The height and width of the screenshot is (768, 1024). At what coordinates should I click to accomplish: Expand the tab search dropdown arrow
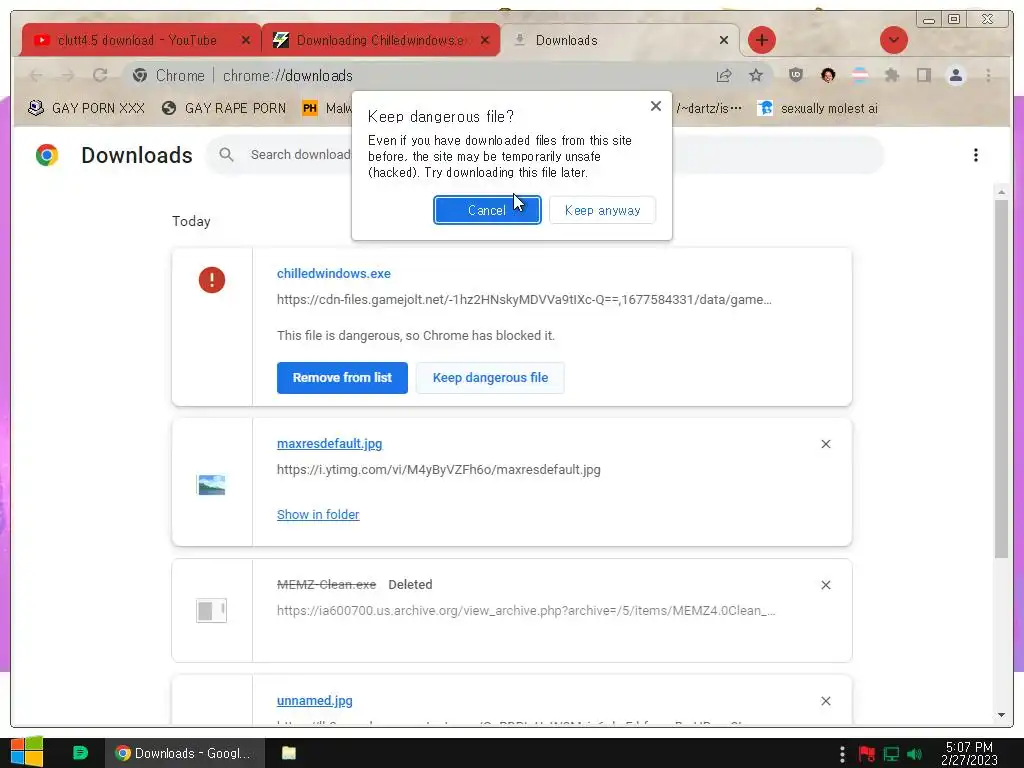point(894,40)
